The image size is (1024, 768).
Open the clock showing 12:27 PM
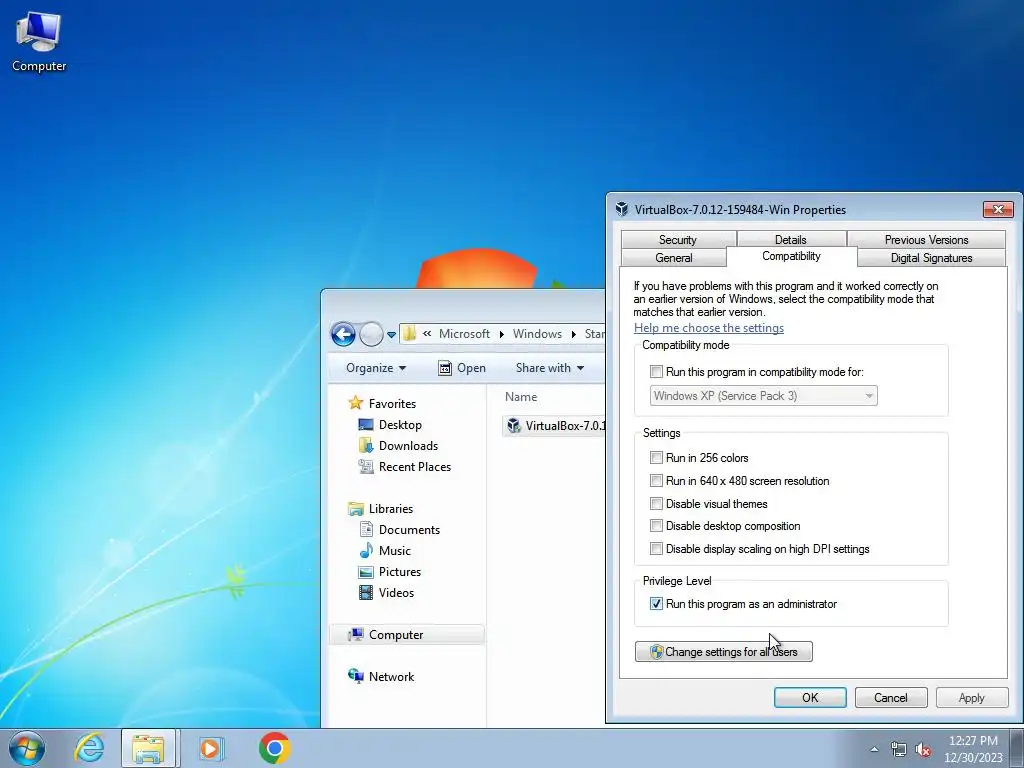coord(973,749)
